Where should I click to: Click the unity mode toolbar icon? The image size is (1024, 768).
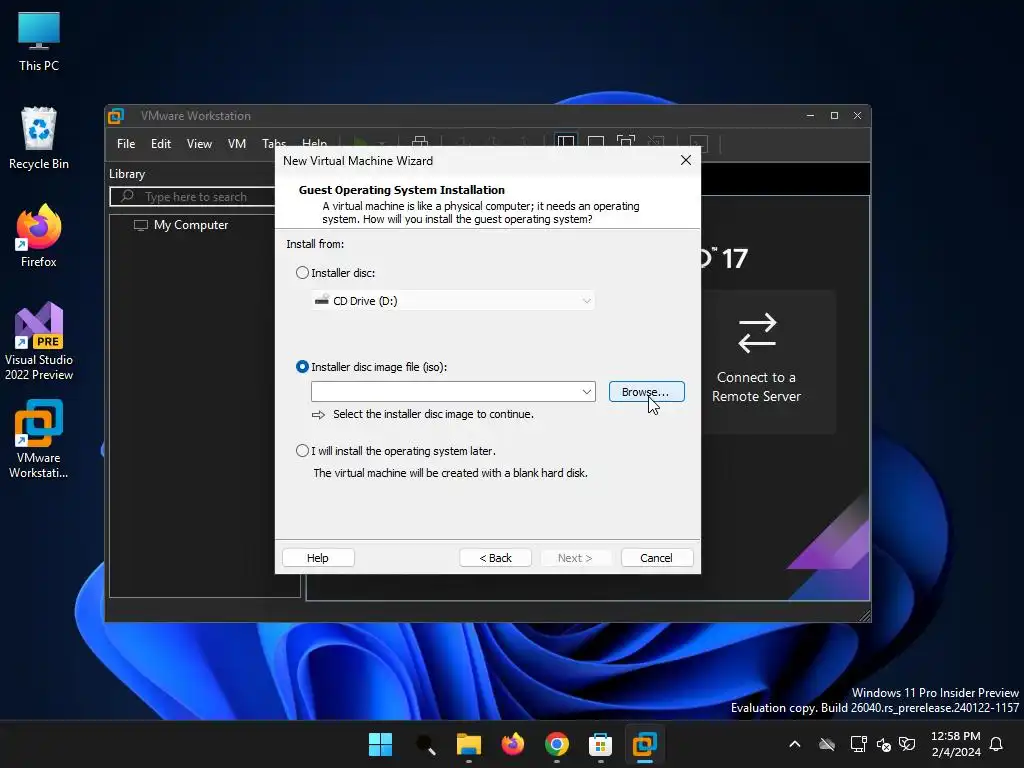click(656, 142)
